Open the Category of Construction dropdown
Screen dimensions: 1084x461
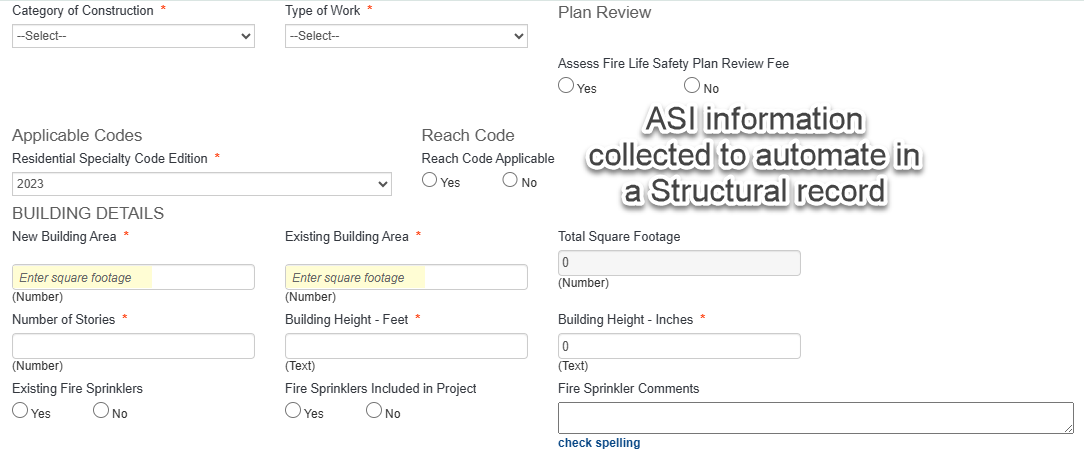[x=133, y=36]
